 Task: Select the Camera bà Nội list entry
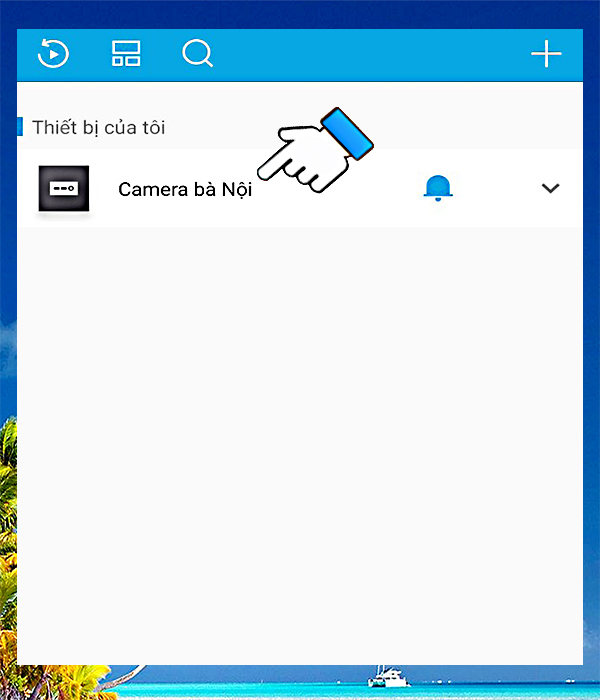300,188
